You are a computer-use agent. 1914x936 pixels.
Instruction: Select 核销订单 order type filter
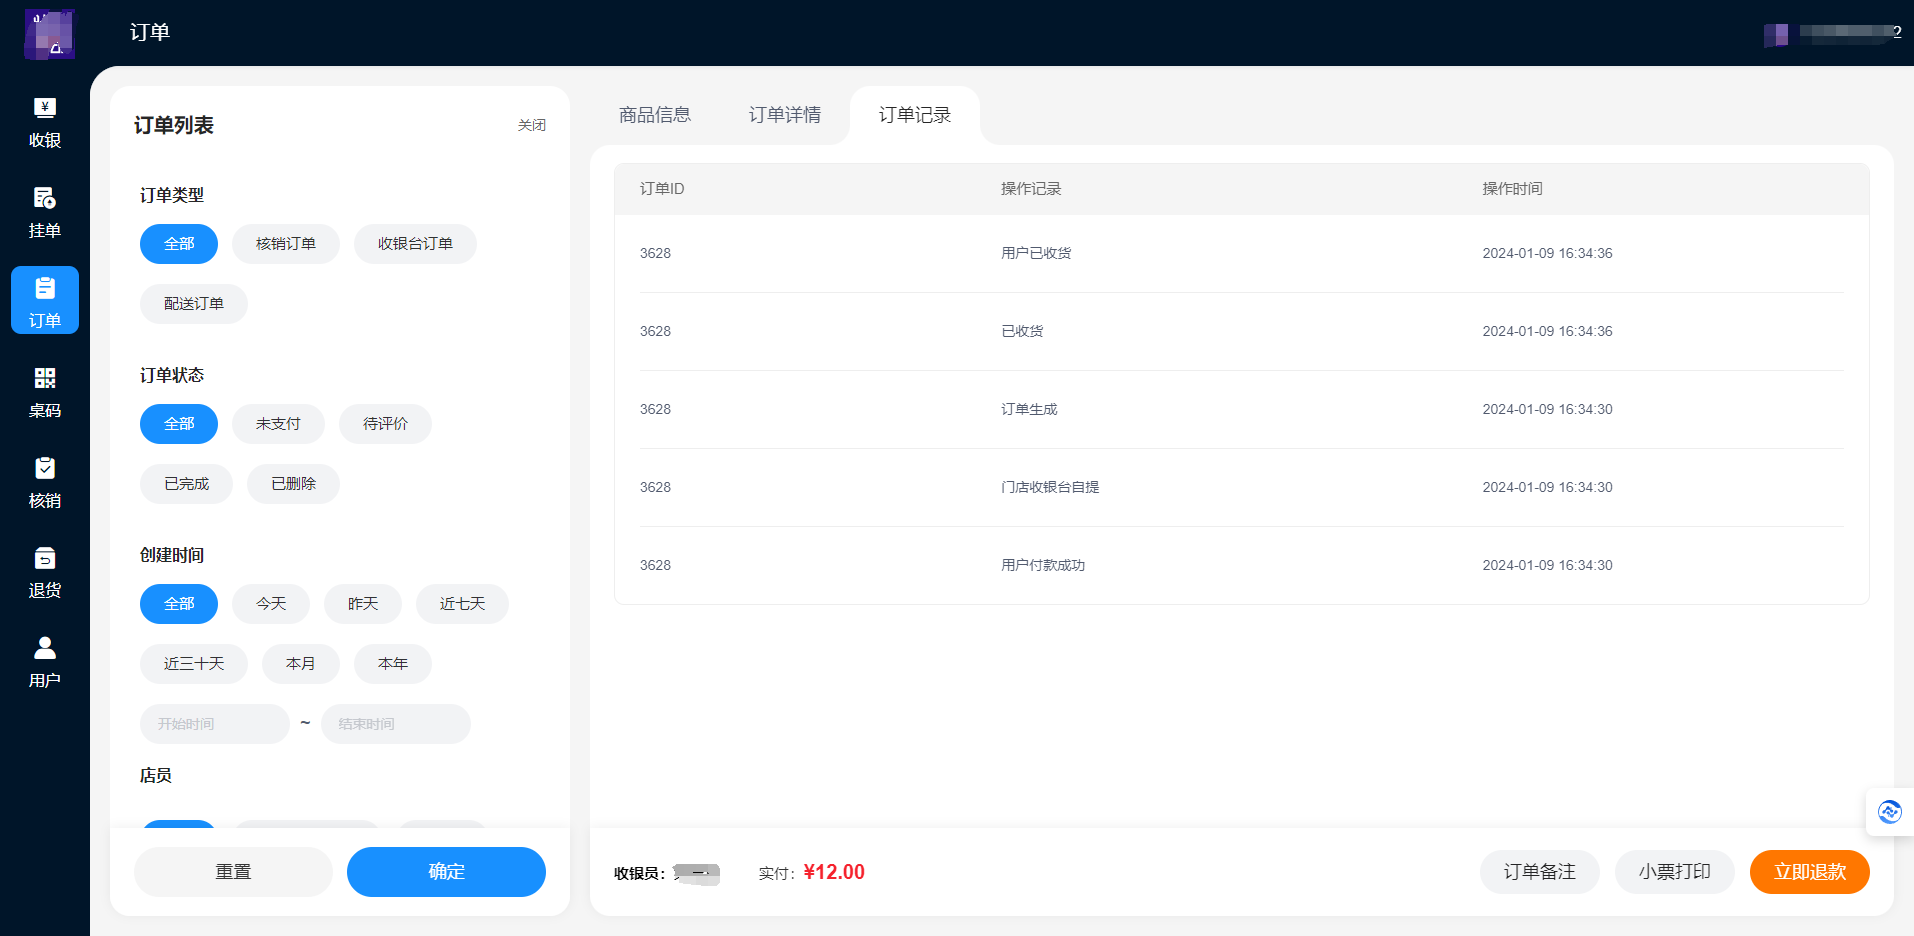(x=286, y=244)
